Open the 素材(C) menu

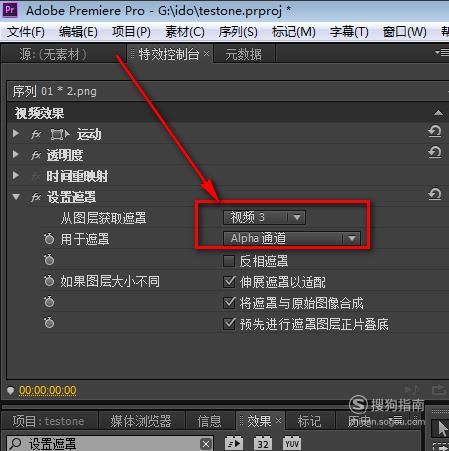pyautogui.click(x=185, y=32)
